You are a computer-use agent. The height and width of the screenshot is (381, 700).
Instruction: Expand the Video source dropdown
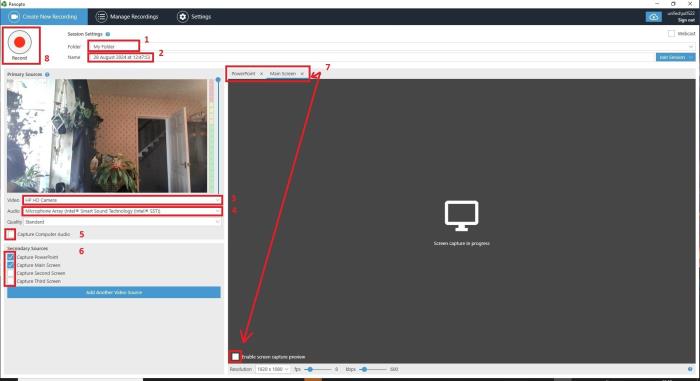[122, 200]
